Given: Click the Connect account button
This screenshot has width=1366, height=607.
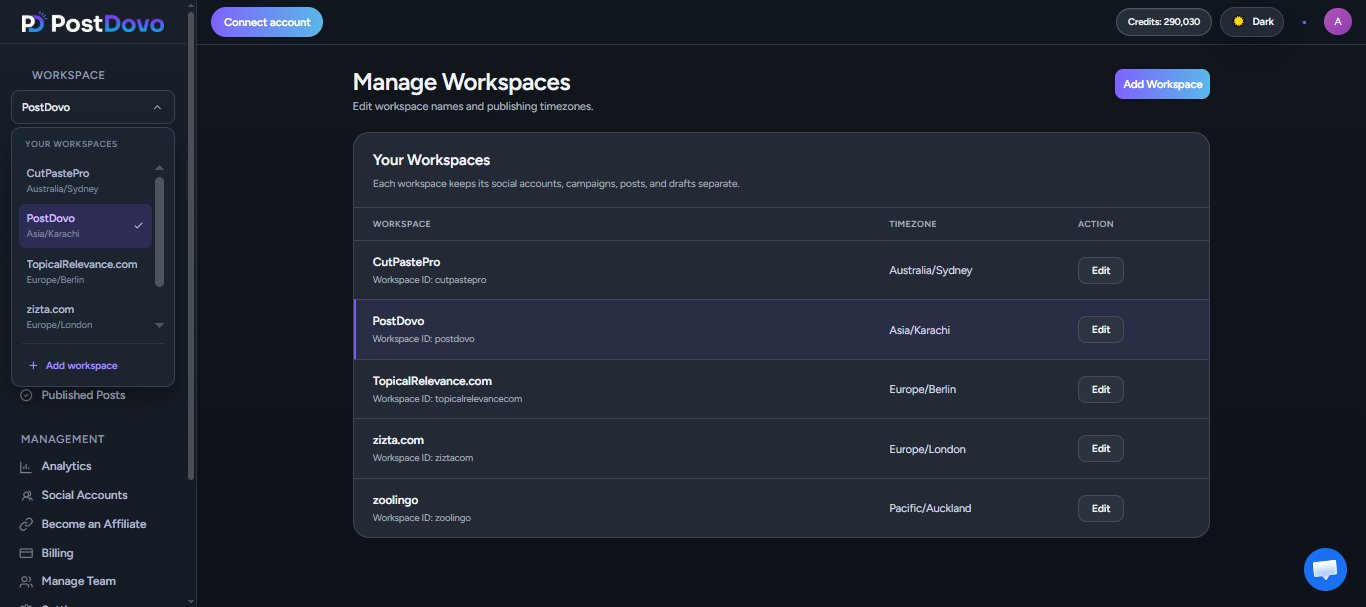Looking at the screenshot, I should (x=267, y=22).
